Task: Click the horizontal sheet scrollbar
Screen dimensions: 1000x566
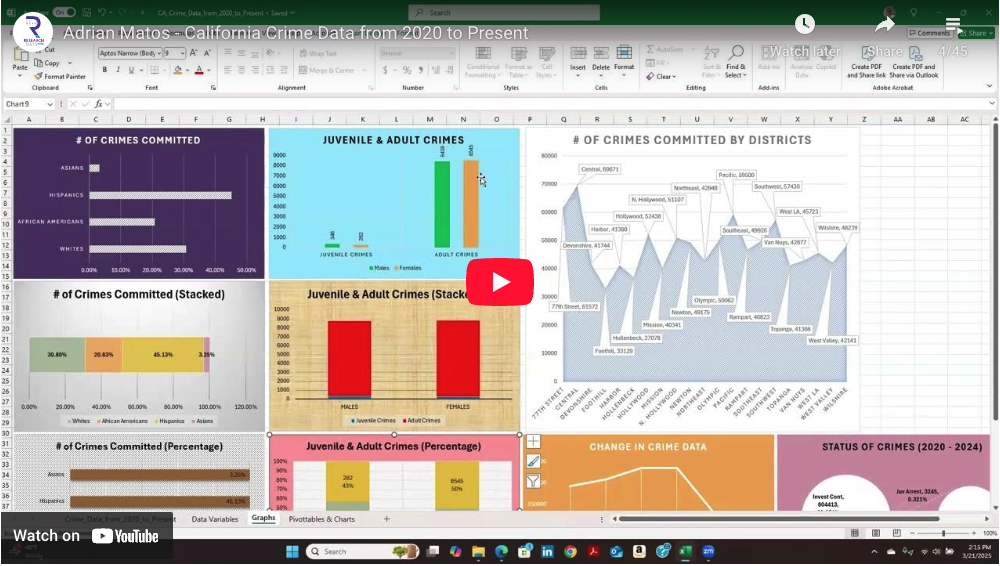Action: point(778,519)
